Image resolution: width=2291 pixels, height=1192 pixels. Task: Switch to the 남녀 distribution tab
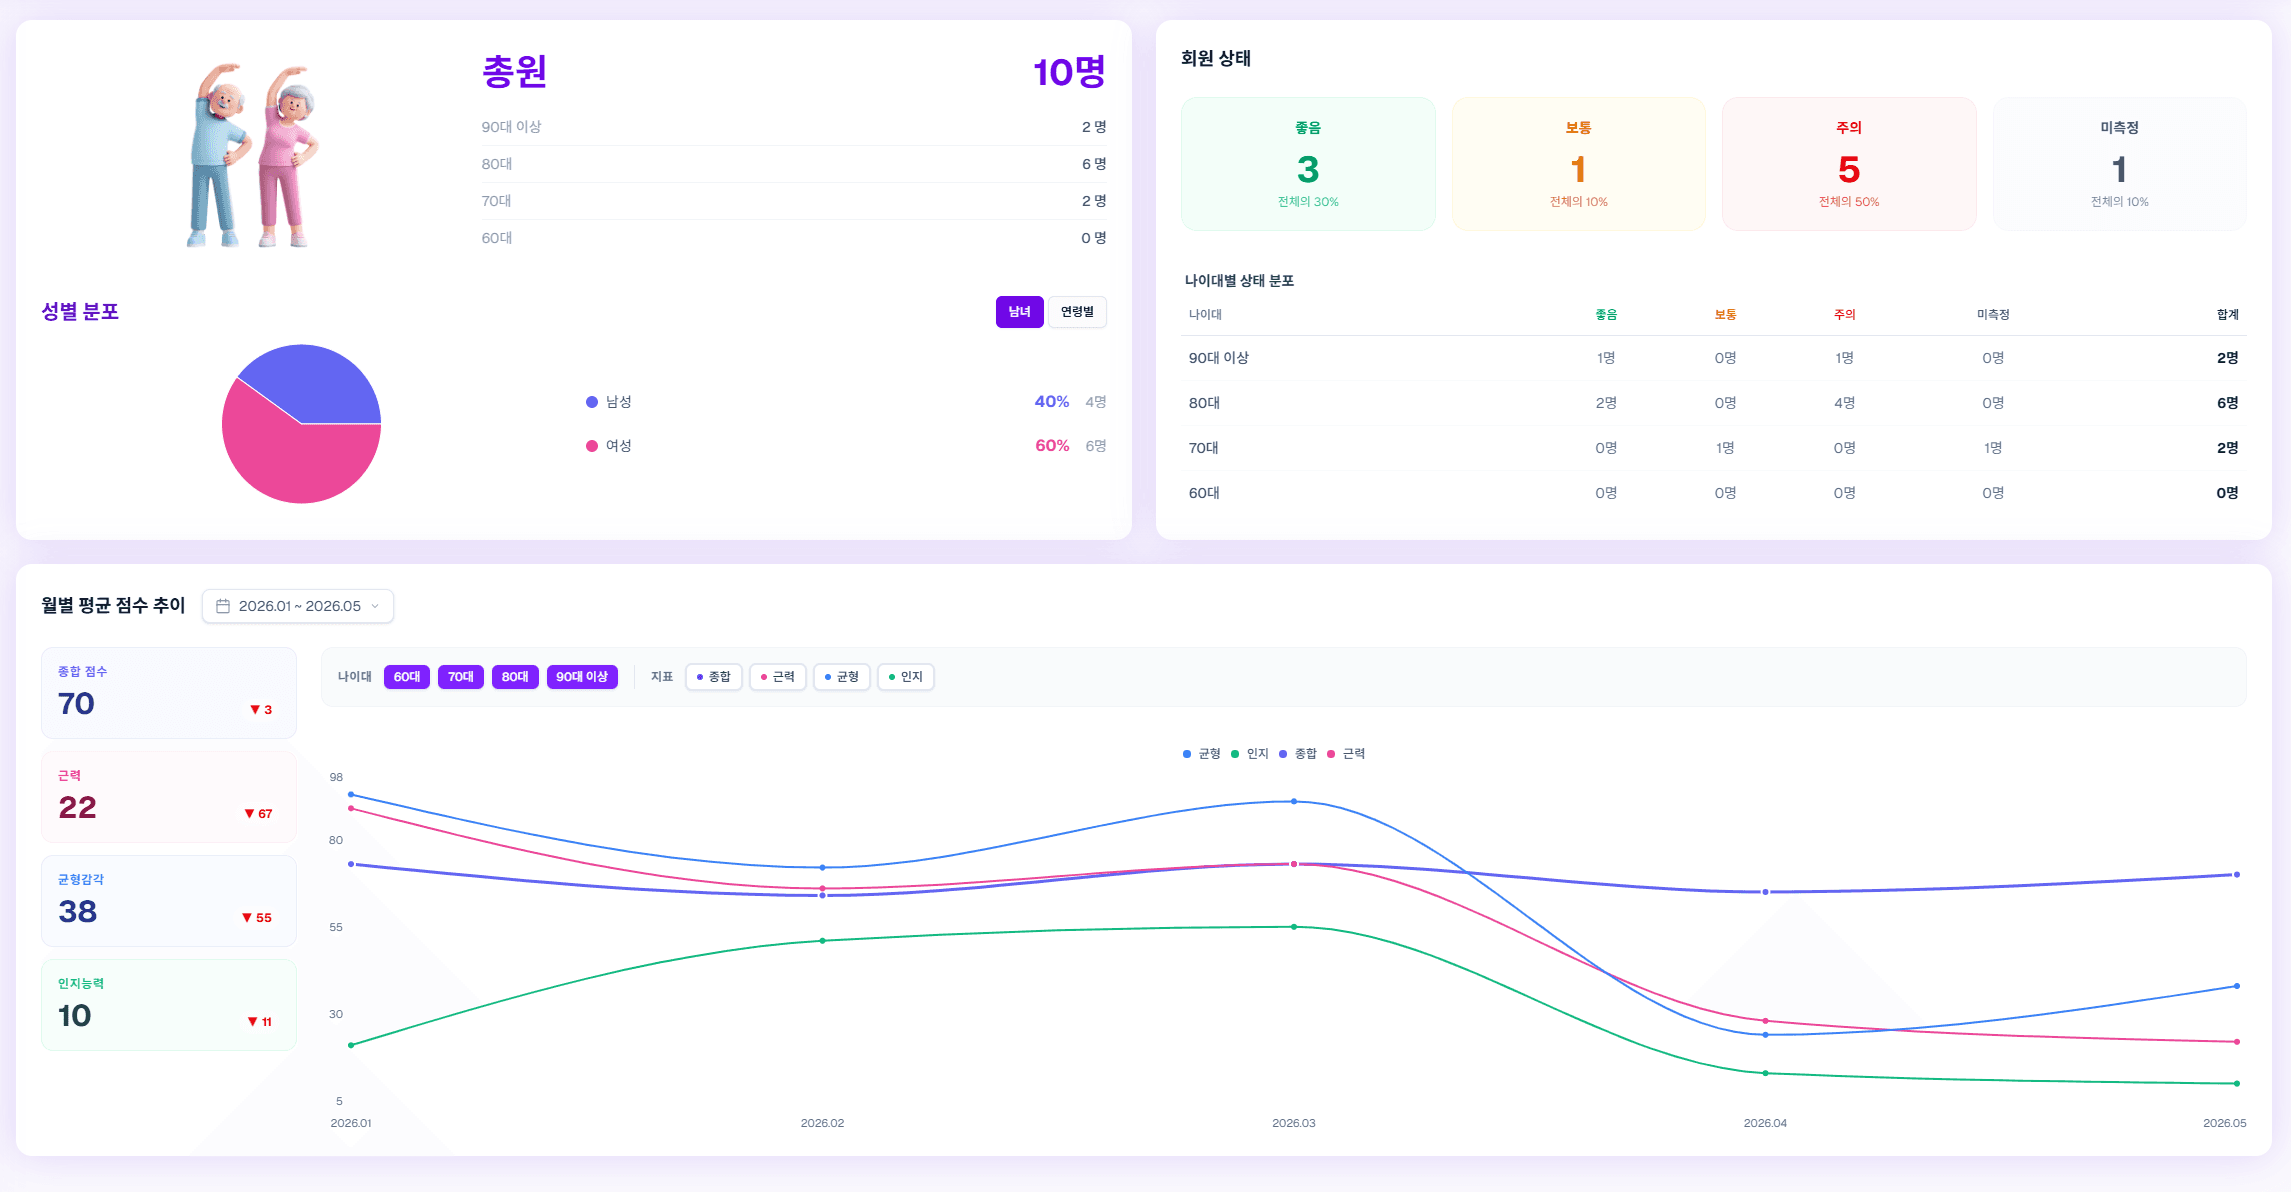tap(1019, 312)
